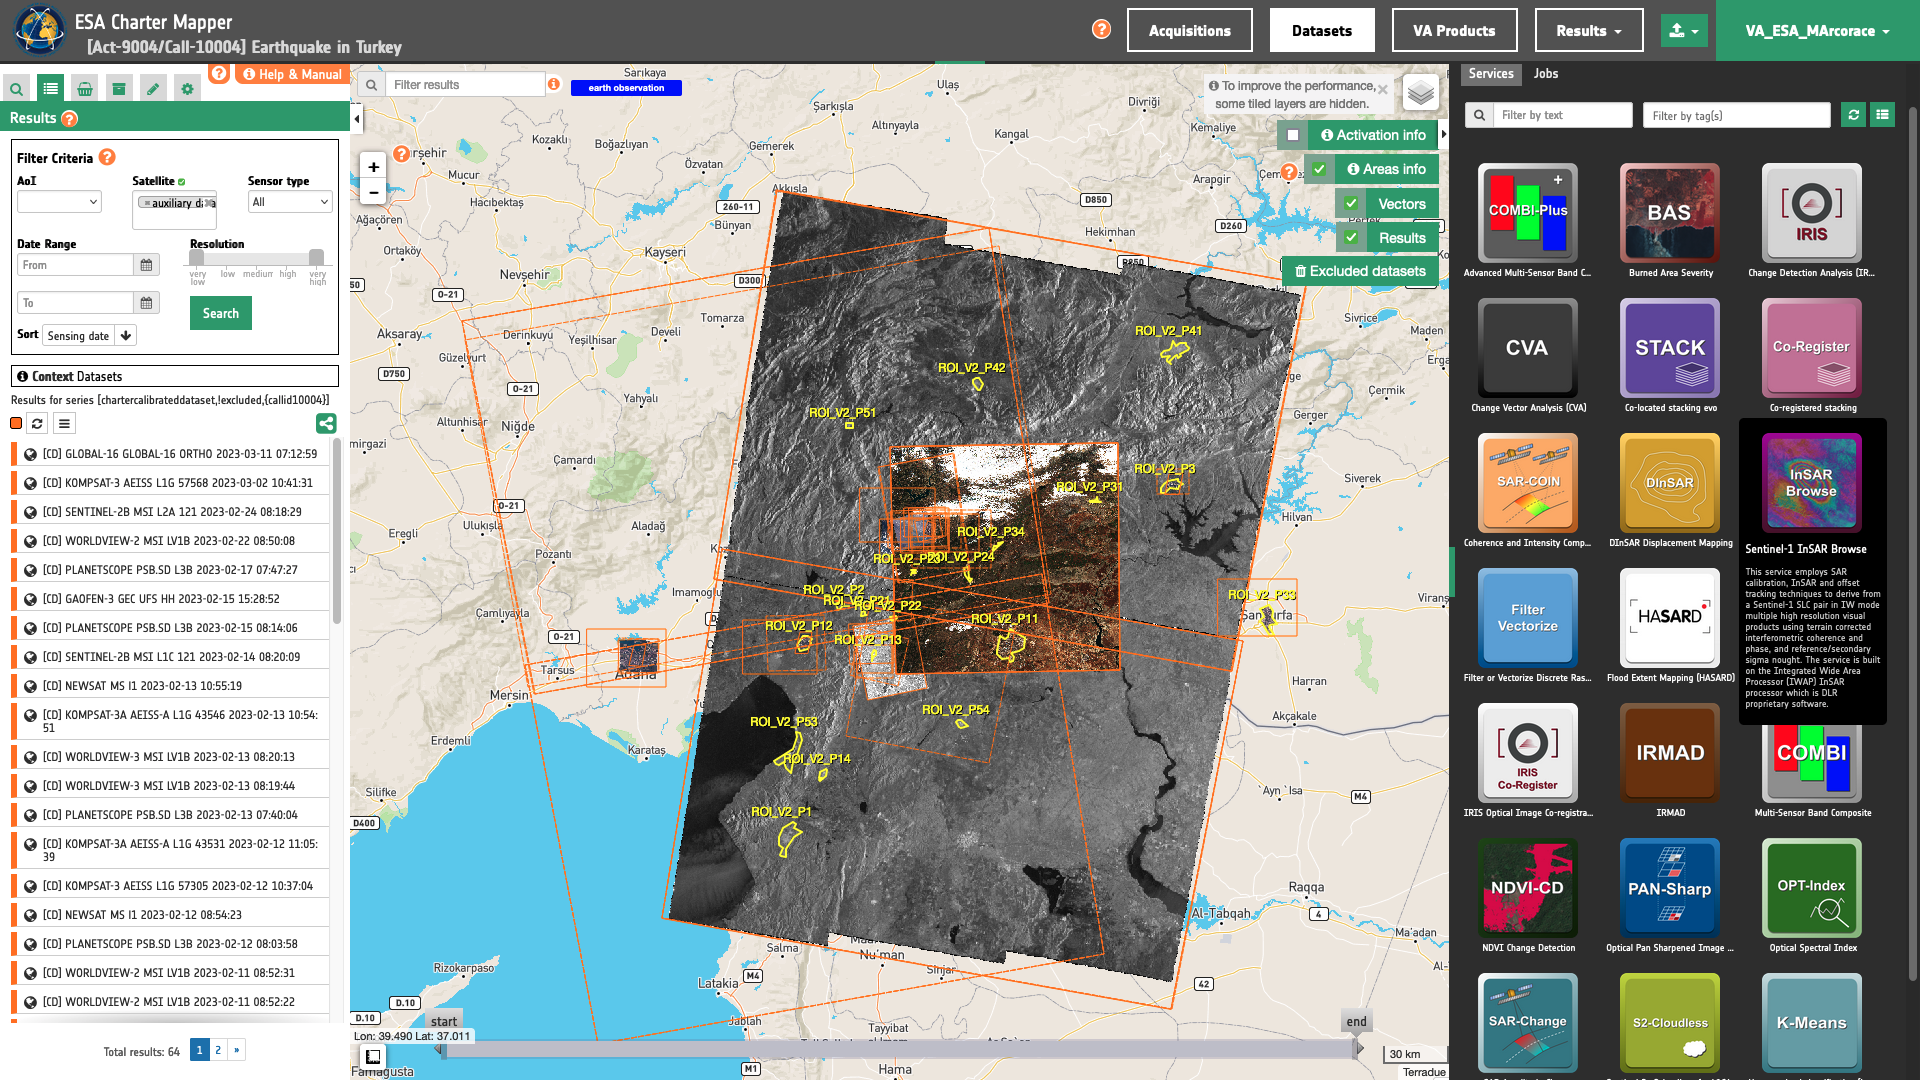Switch to the Acquisitions tab
This screenshot has width=1920, height=1080.
(x=1189, y=30)
